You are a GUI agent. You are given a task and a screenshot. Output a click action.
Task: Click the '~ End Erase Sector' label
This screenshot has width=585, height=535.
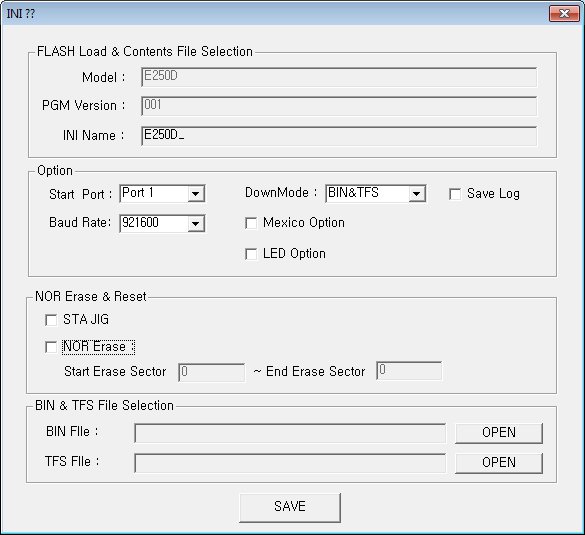tap(309, 372)
